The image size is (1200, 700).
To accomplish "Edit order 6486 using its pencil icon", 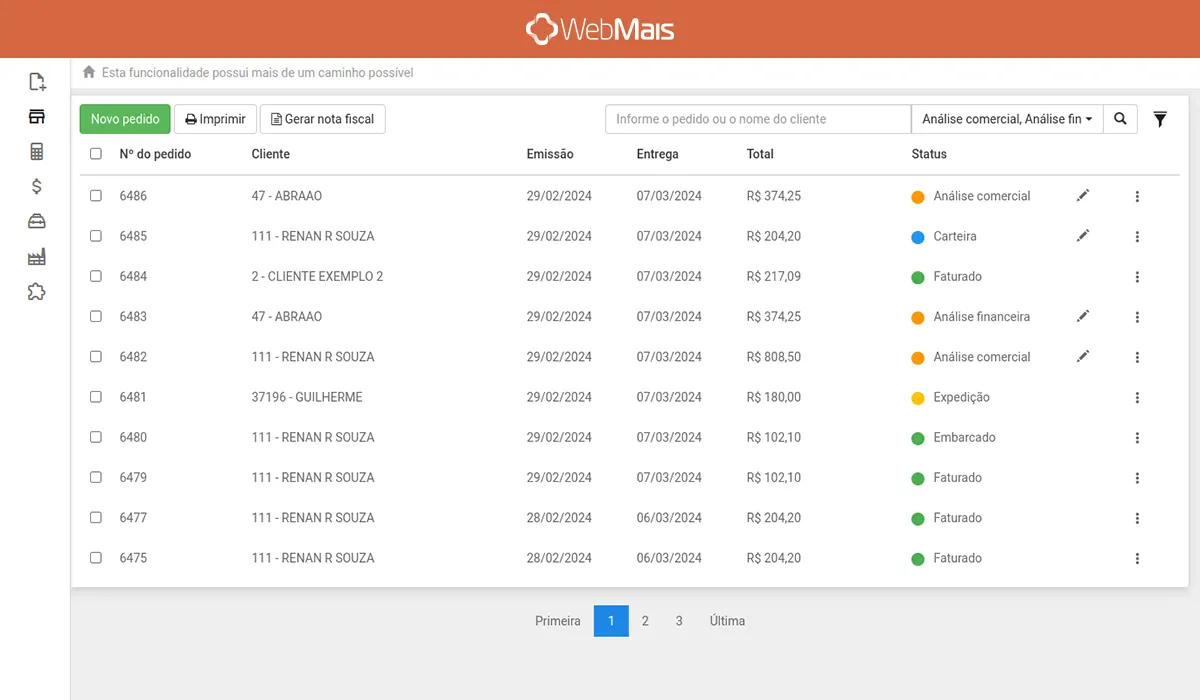I will (1082, 196).
